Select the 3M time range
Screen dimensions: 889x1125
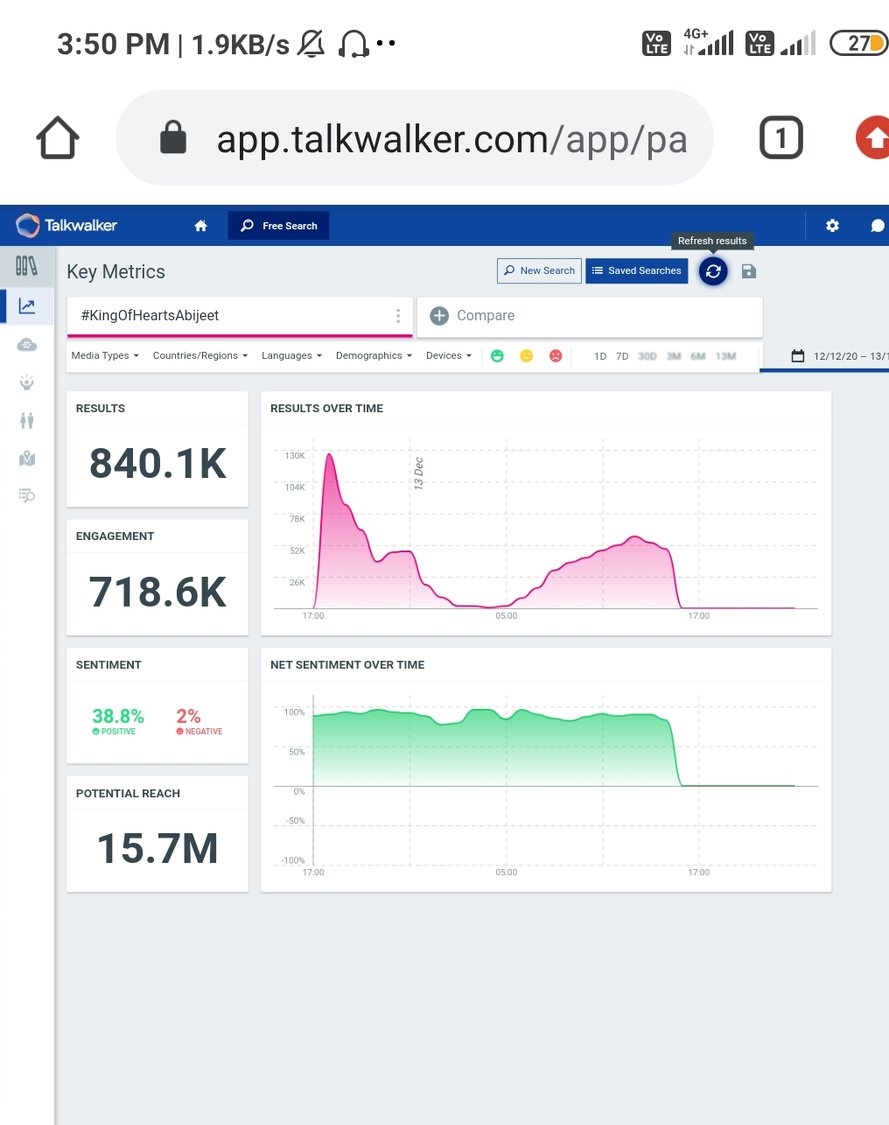pyautogui.click(x=674, y=356)
